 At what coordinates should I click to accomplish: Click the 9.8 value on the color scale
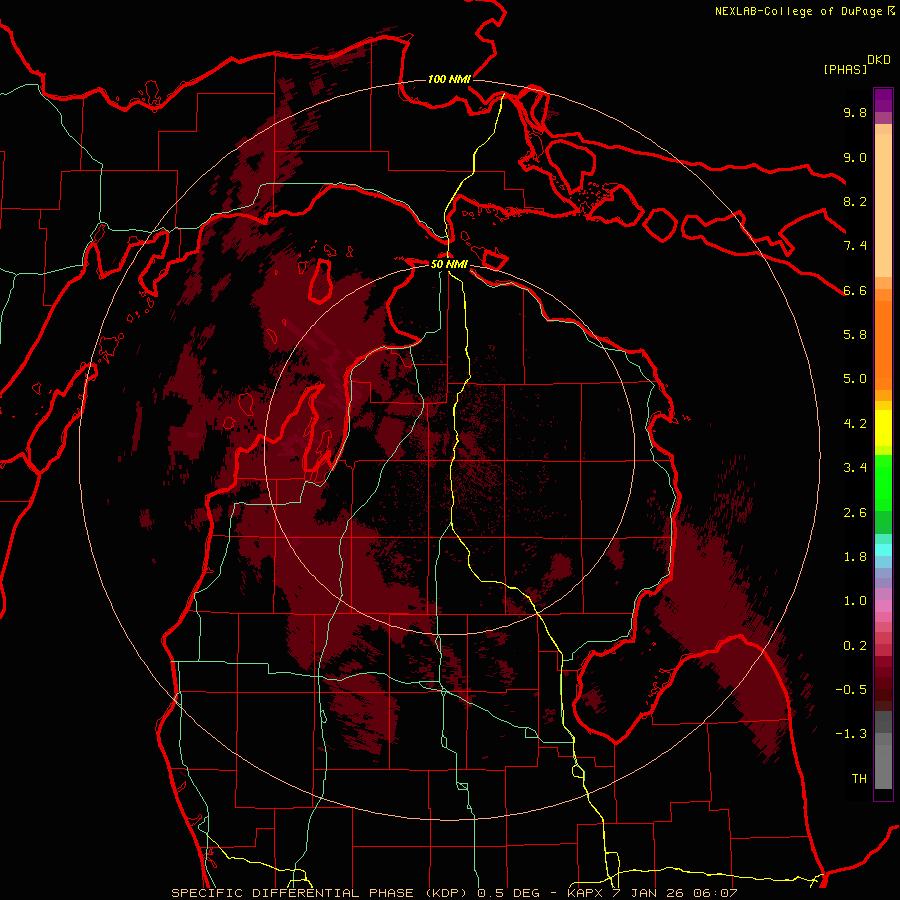pyautogui.click(x=855, y=112)
